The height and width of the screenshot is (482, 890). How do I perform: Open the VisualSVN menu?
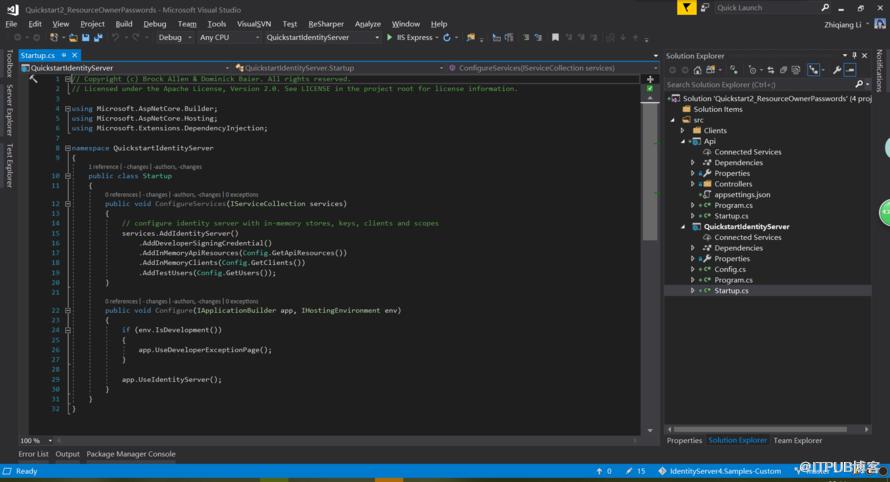[254, 24]
